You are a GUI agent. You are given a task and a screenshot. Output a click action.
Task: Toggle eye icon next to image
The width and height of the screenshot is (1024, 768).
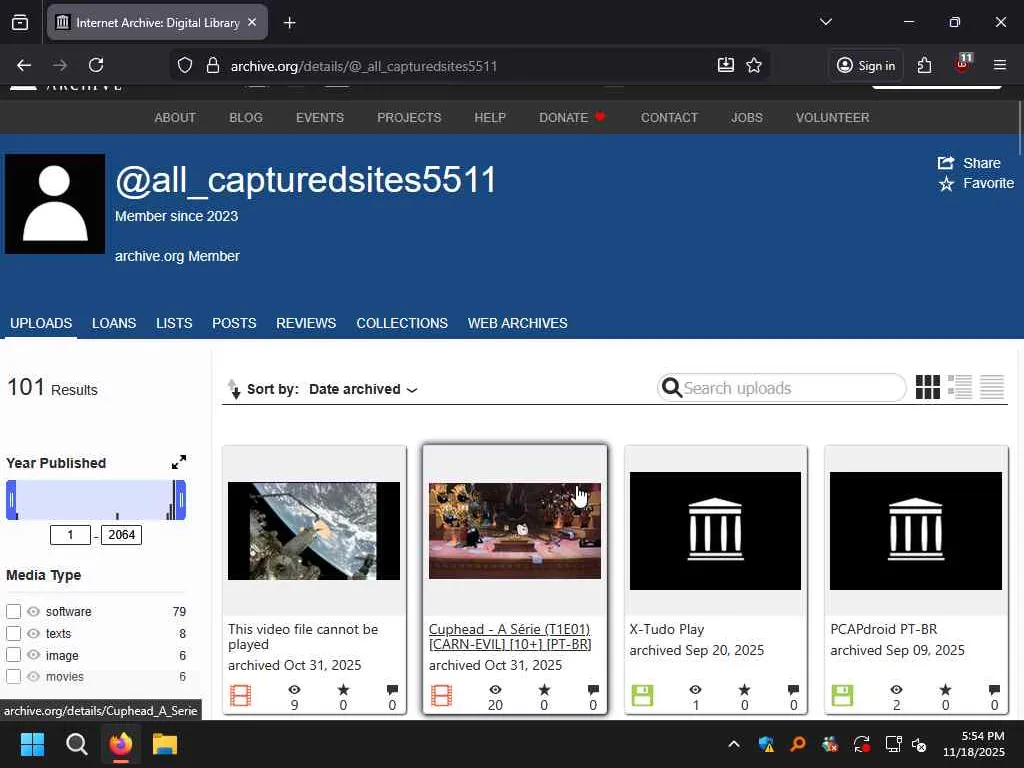coord(33,655)
